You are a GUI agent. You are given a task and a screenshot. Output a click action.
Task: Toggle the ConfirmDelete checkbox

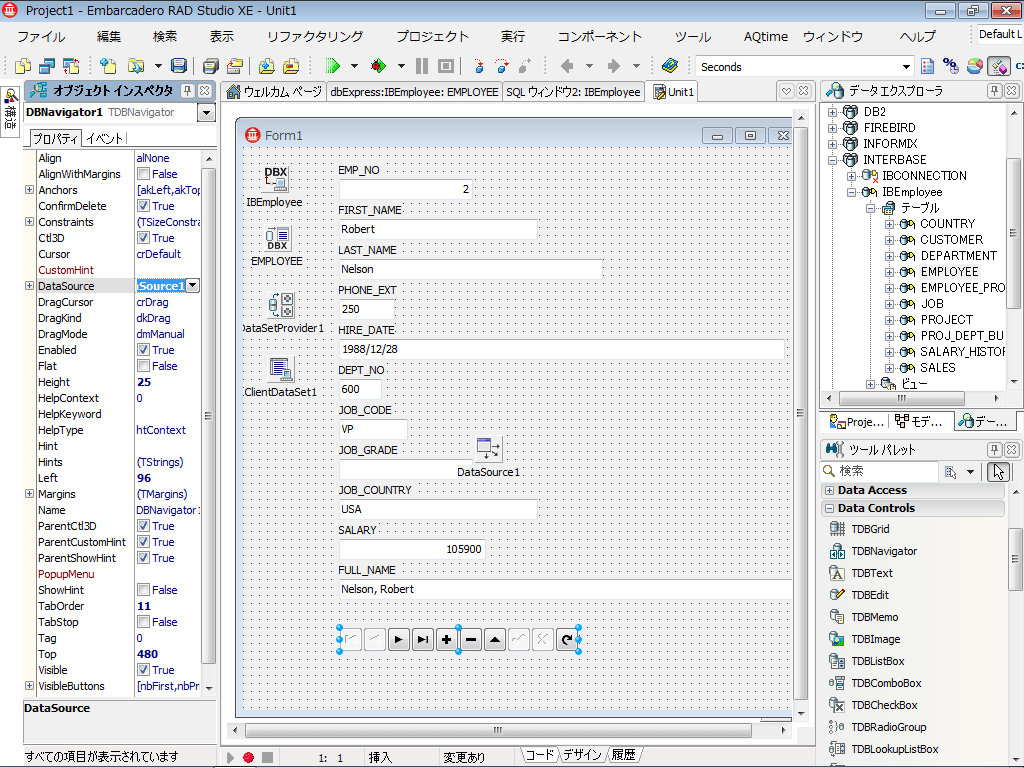144,206
